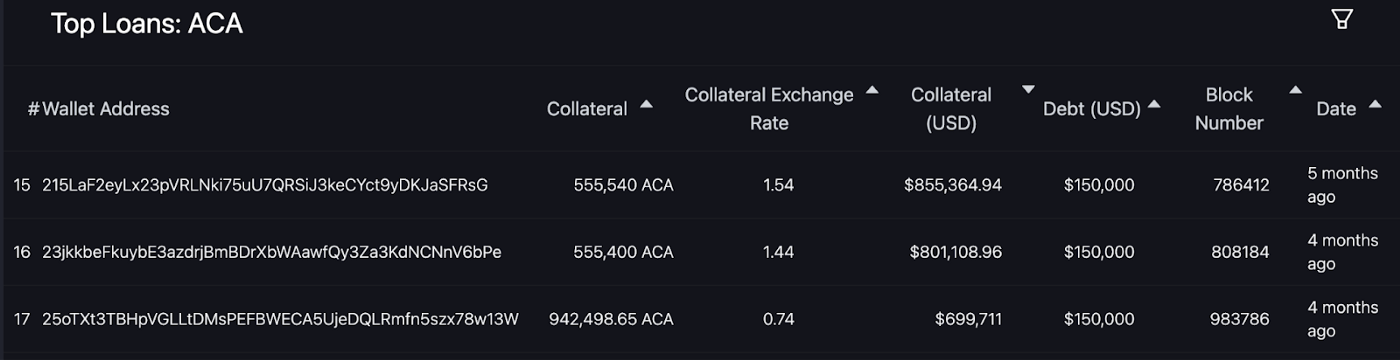Click the Collateral Exchange Rate sort arrow
1400x360 pixels.
tap(872, 90)
